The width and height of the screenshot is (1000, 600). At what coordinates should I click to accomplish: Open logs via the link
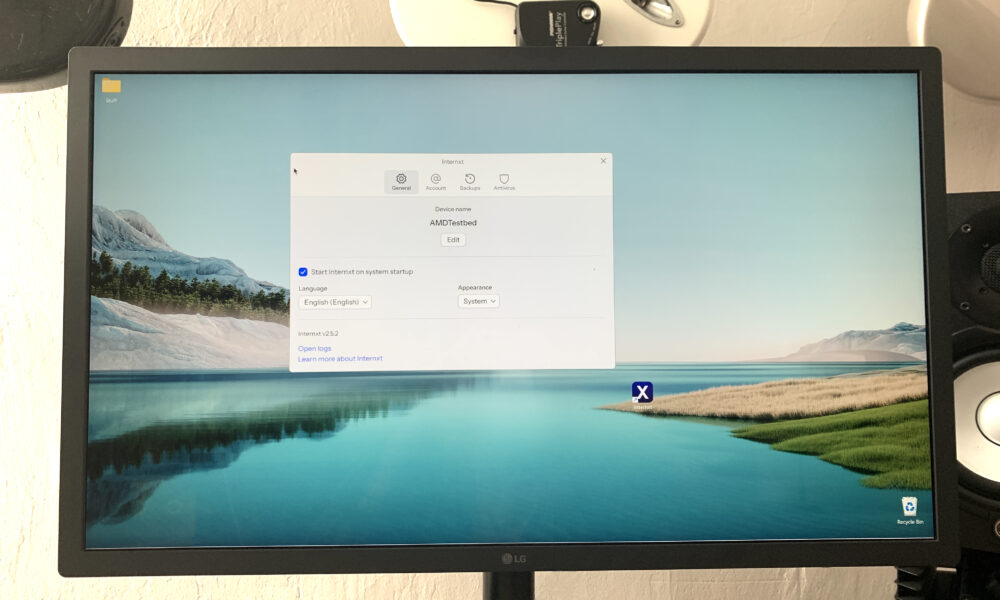coord(316,348)
